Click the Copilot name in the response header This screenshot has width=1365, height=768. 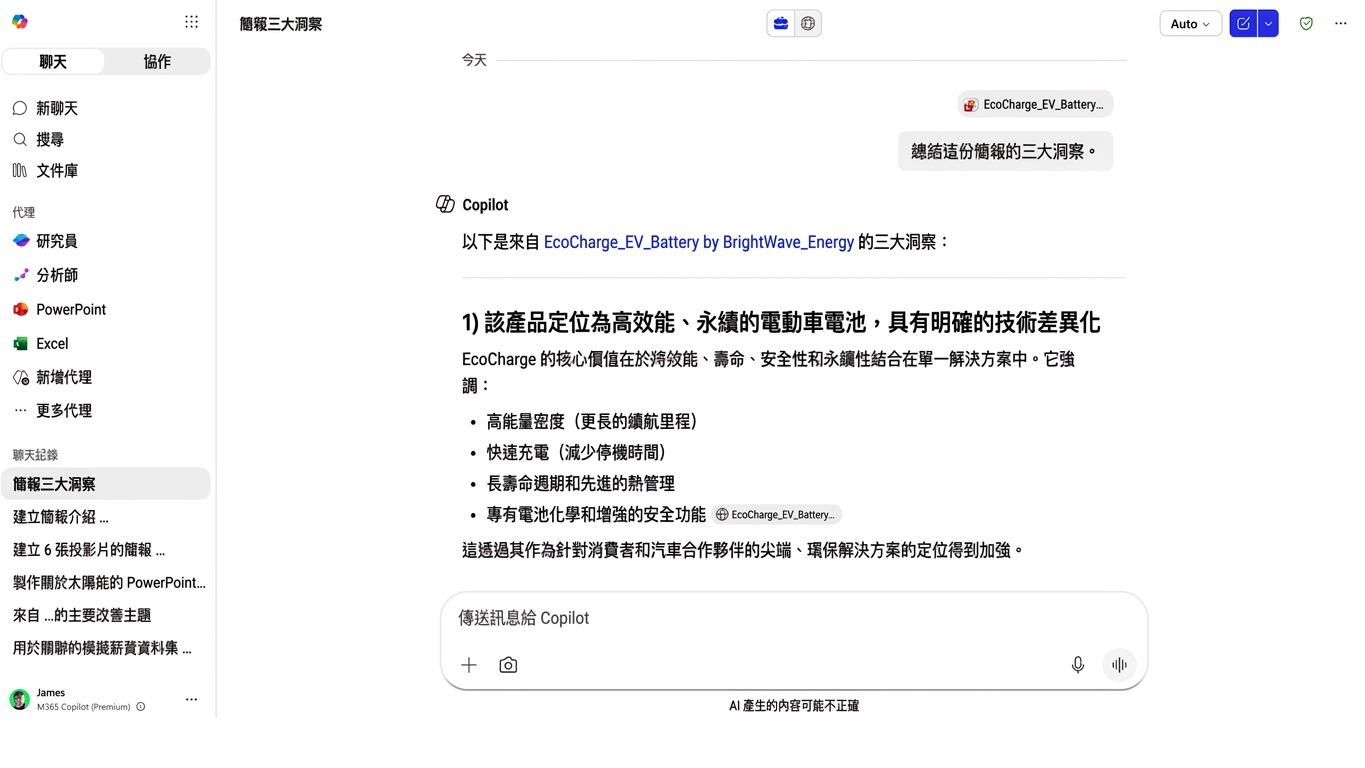(485, 205)
